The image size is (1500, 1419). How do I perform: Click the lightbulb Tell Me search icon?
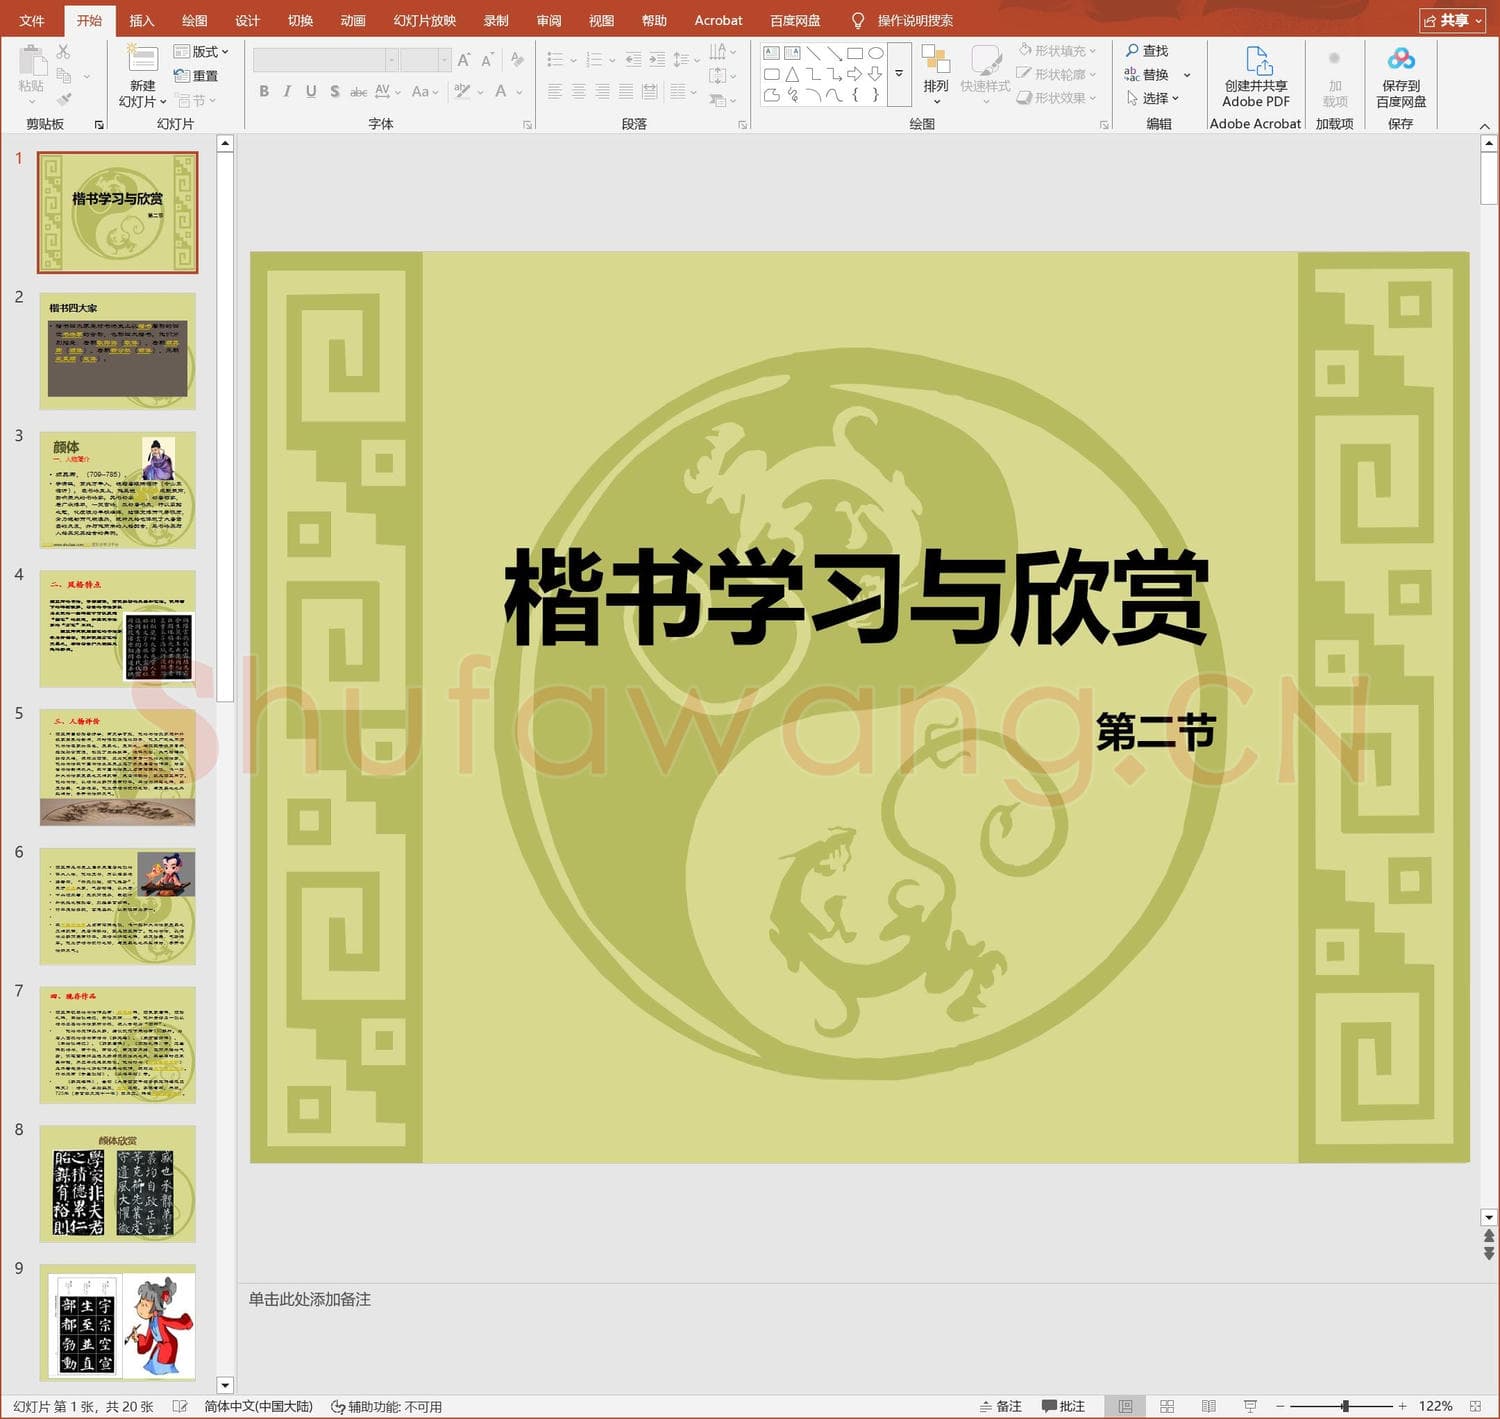857,20
